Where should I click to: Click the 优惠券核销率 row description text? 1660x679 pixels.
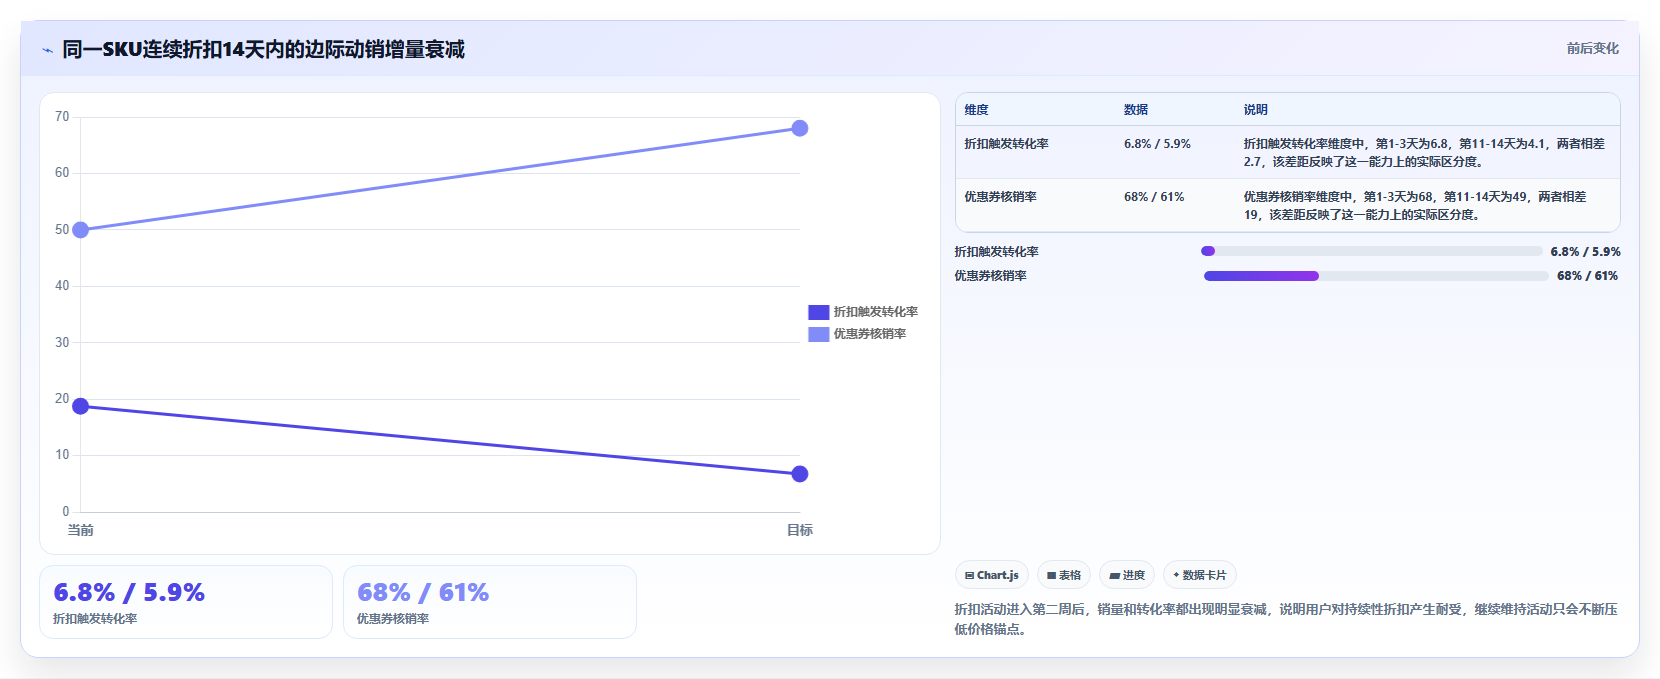pyautogui.click(x=1415, y=206)
